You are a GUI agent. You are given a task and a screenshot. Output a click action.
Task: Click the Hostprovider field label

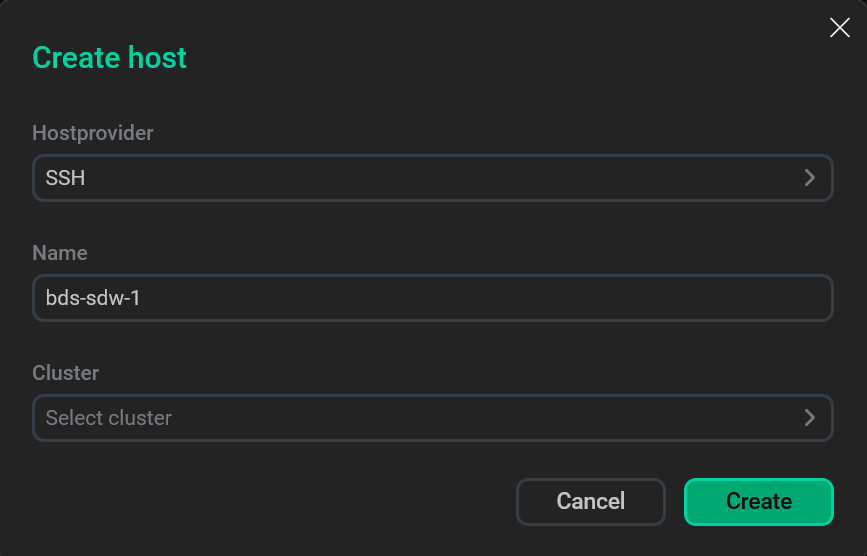click(x=93, y=133)
